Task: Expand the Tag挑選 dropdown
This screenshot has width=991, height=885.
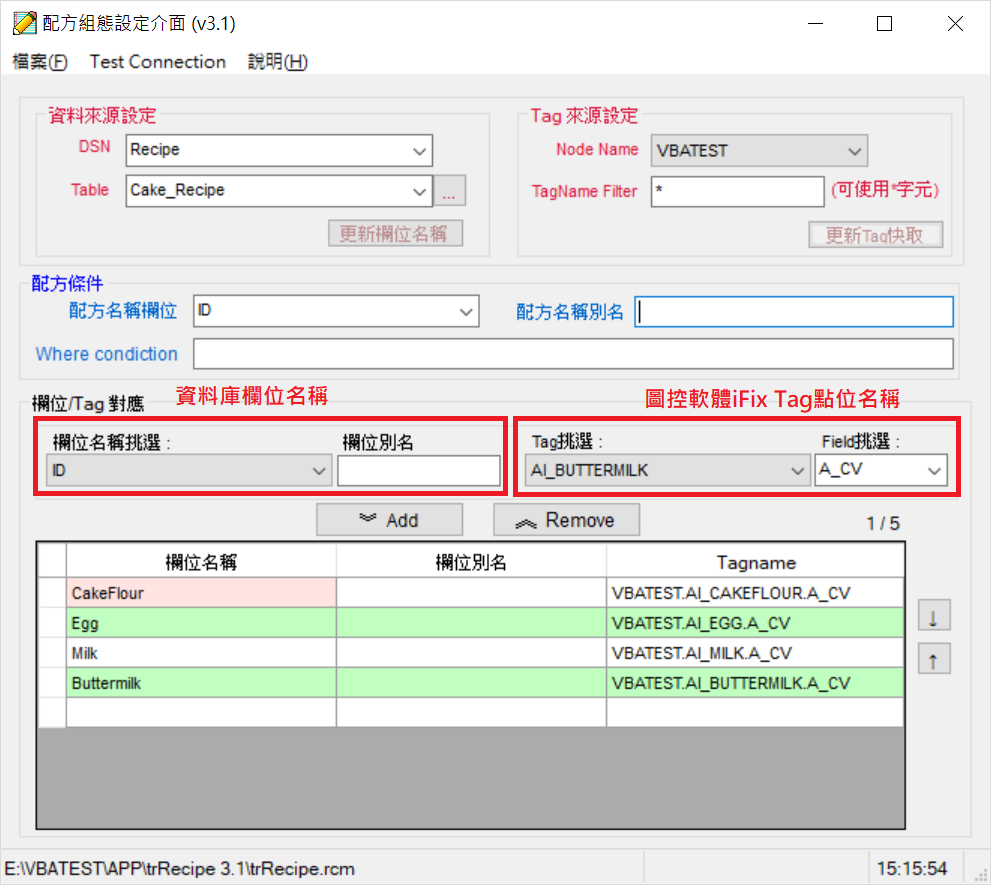Action: 797,471
